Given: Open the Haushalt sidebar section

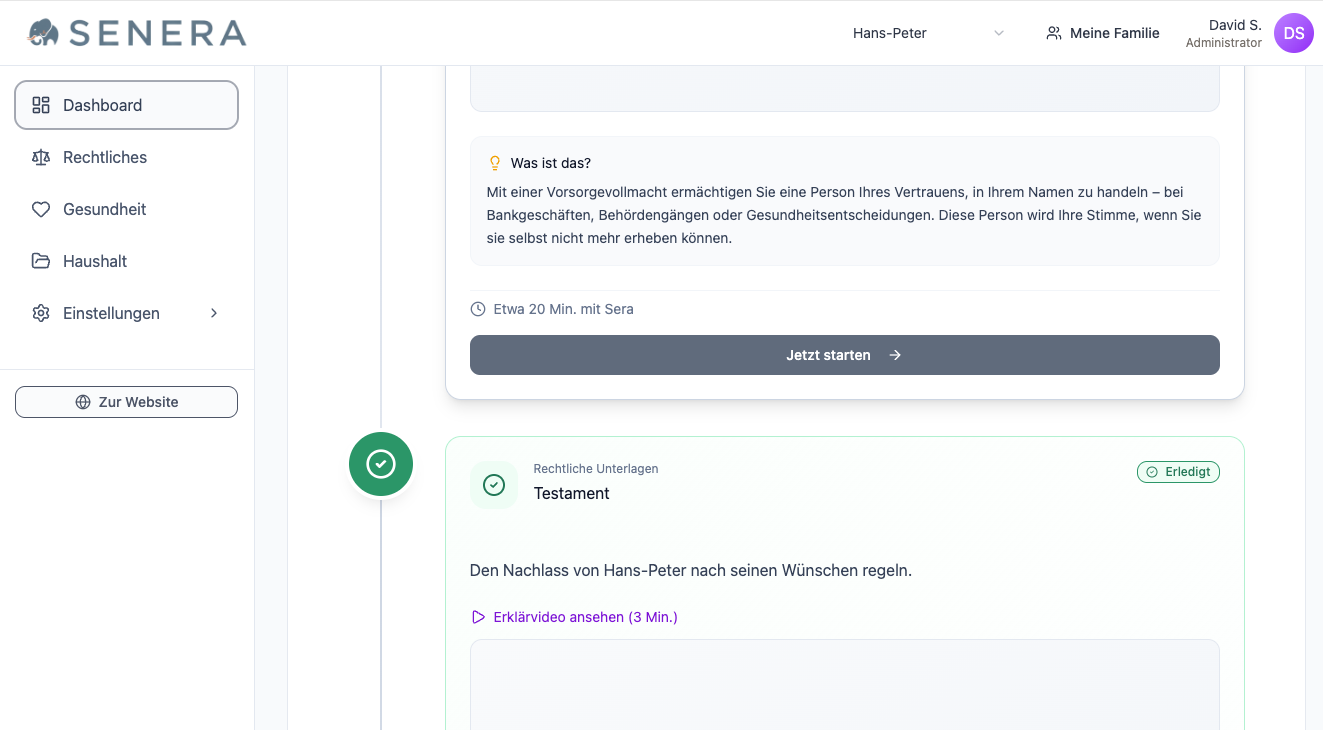Looking at the screenshot, I should [x=95, y=261].
